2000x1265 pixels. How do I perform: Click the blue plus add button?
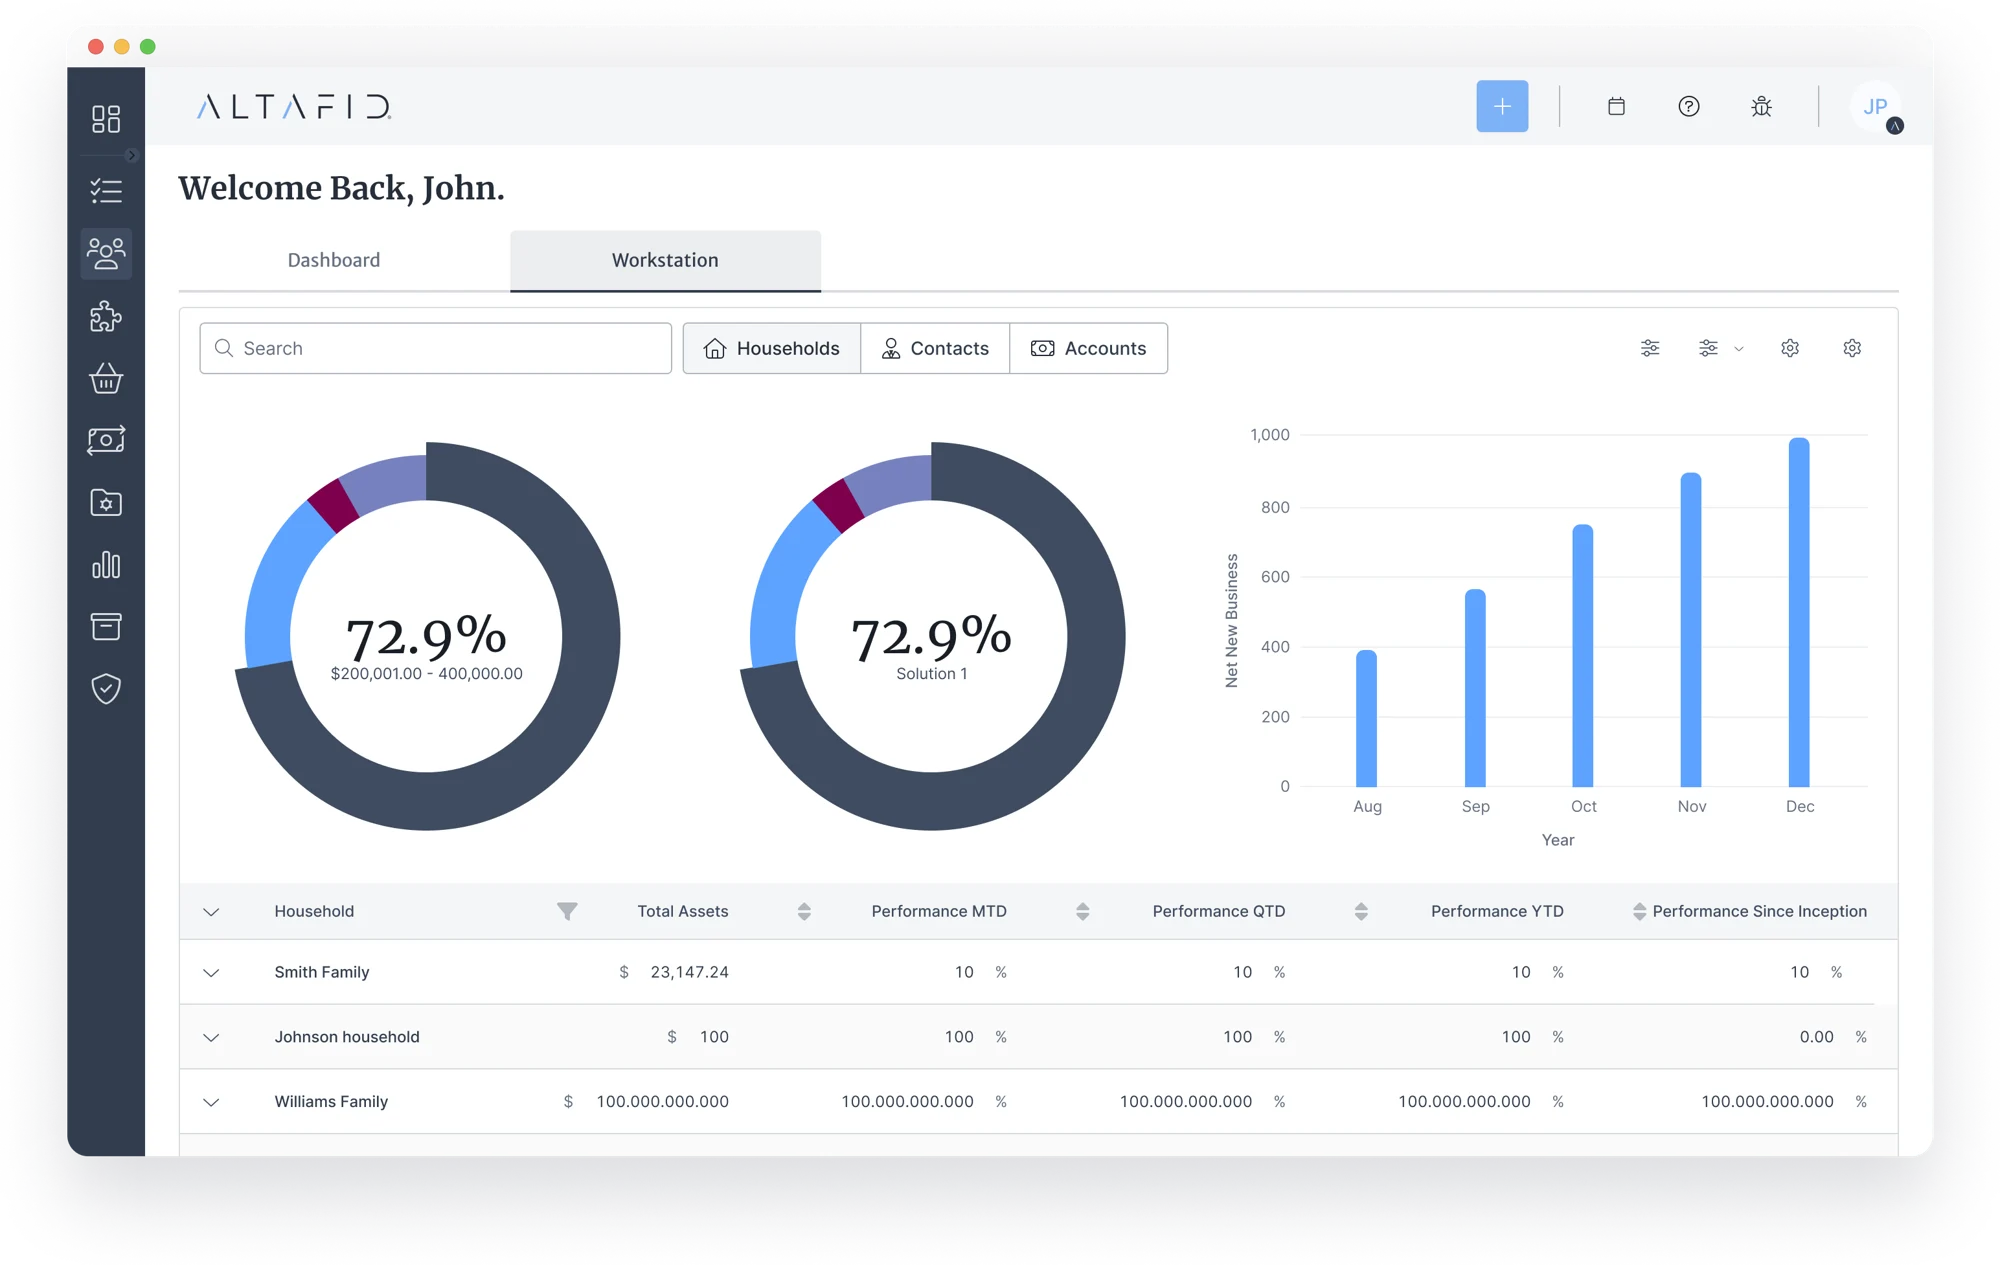pos(1502,106)
